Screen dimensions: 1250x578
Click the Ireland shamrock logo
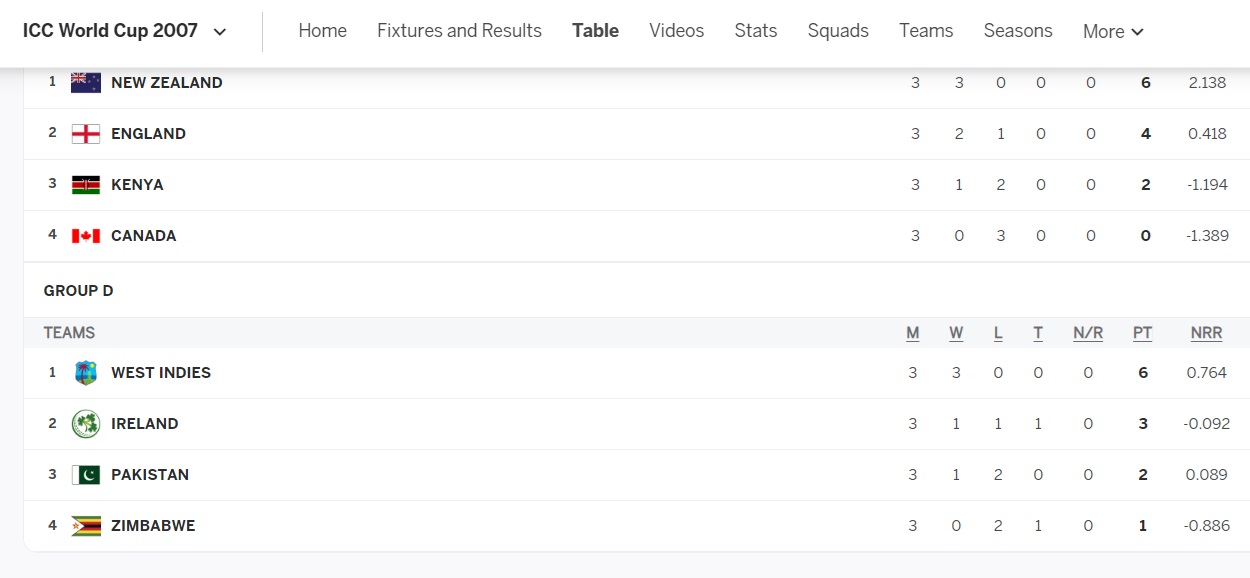86,424
